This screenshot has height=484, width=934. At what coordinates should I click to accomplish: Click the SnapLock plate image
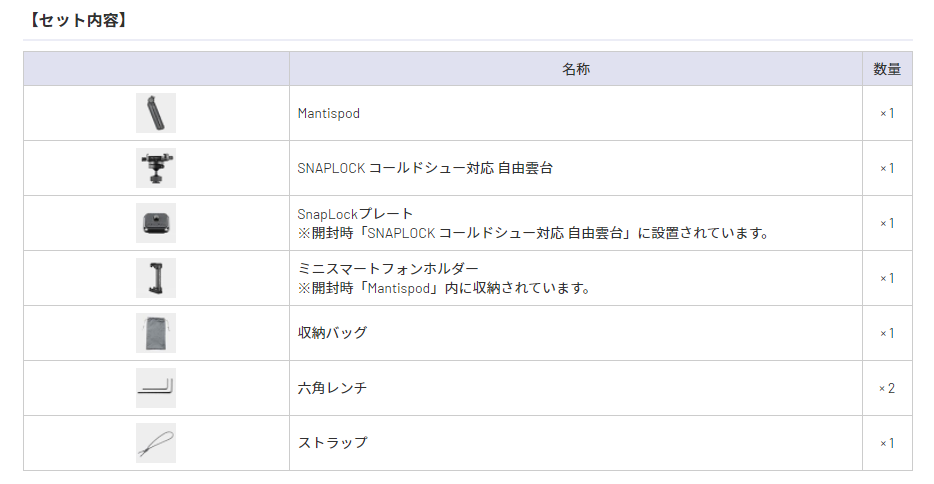156,223
